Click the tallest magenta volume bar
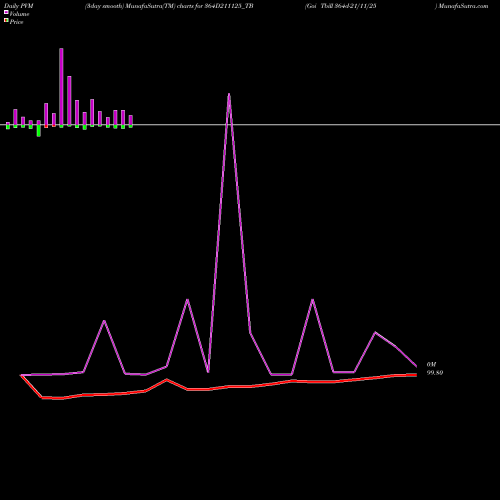 [61, 87]
